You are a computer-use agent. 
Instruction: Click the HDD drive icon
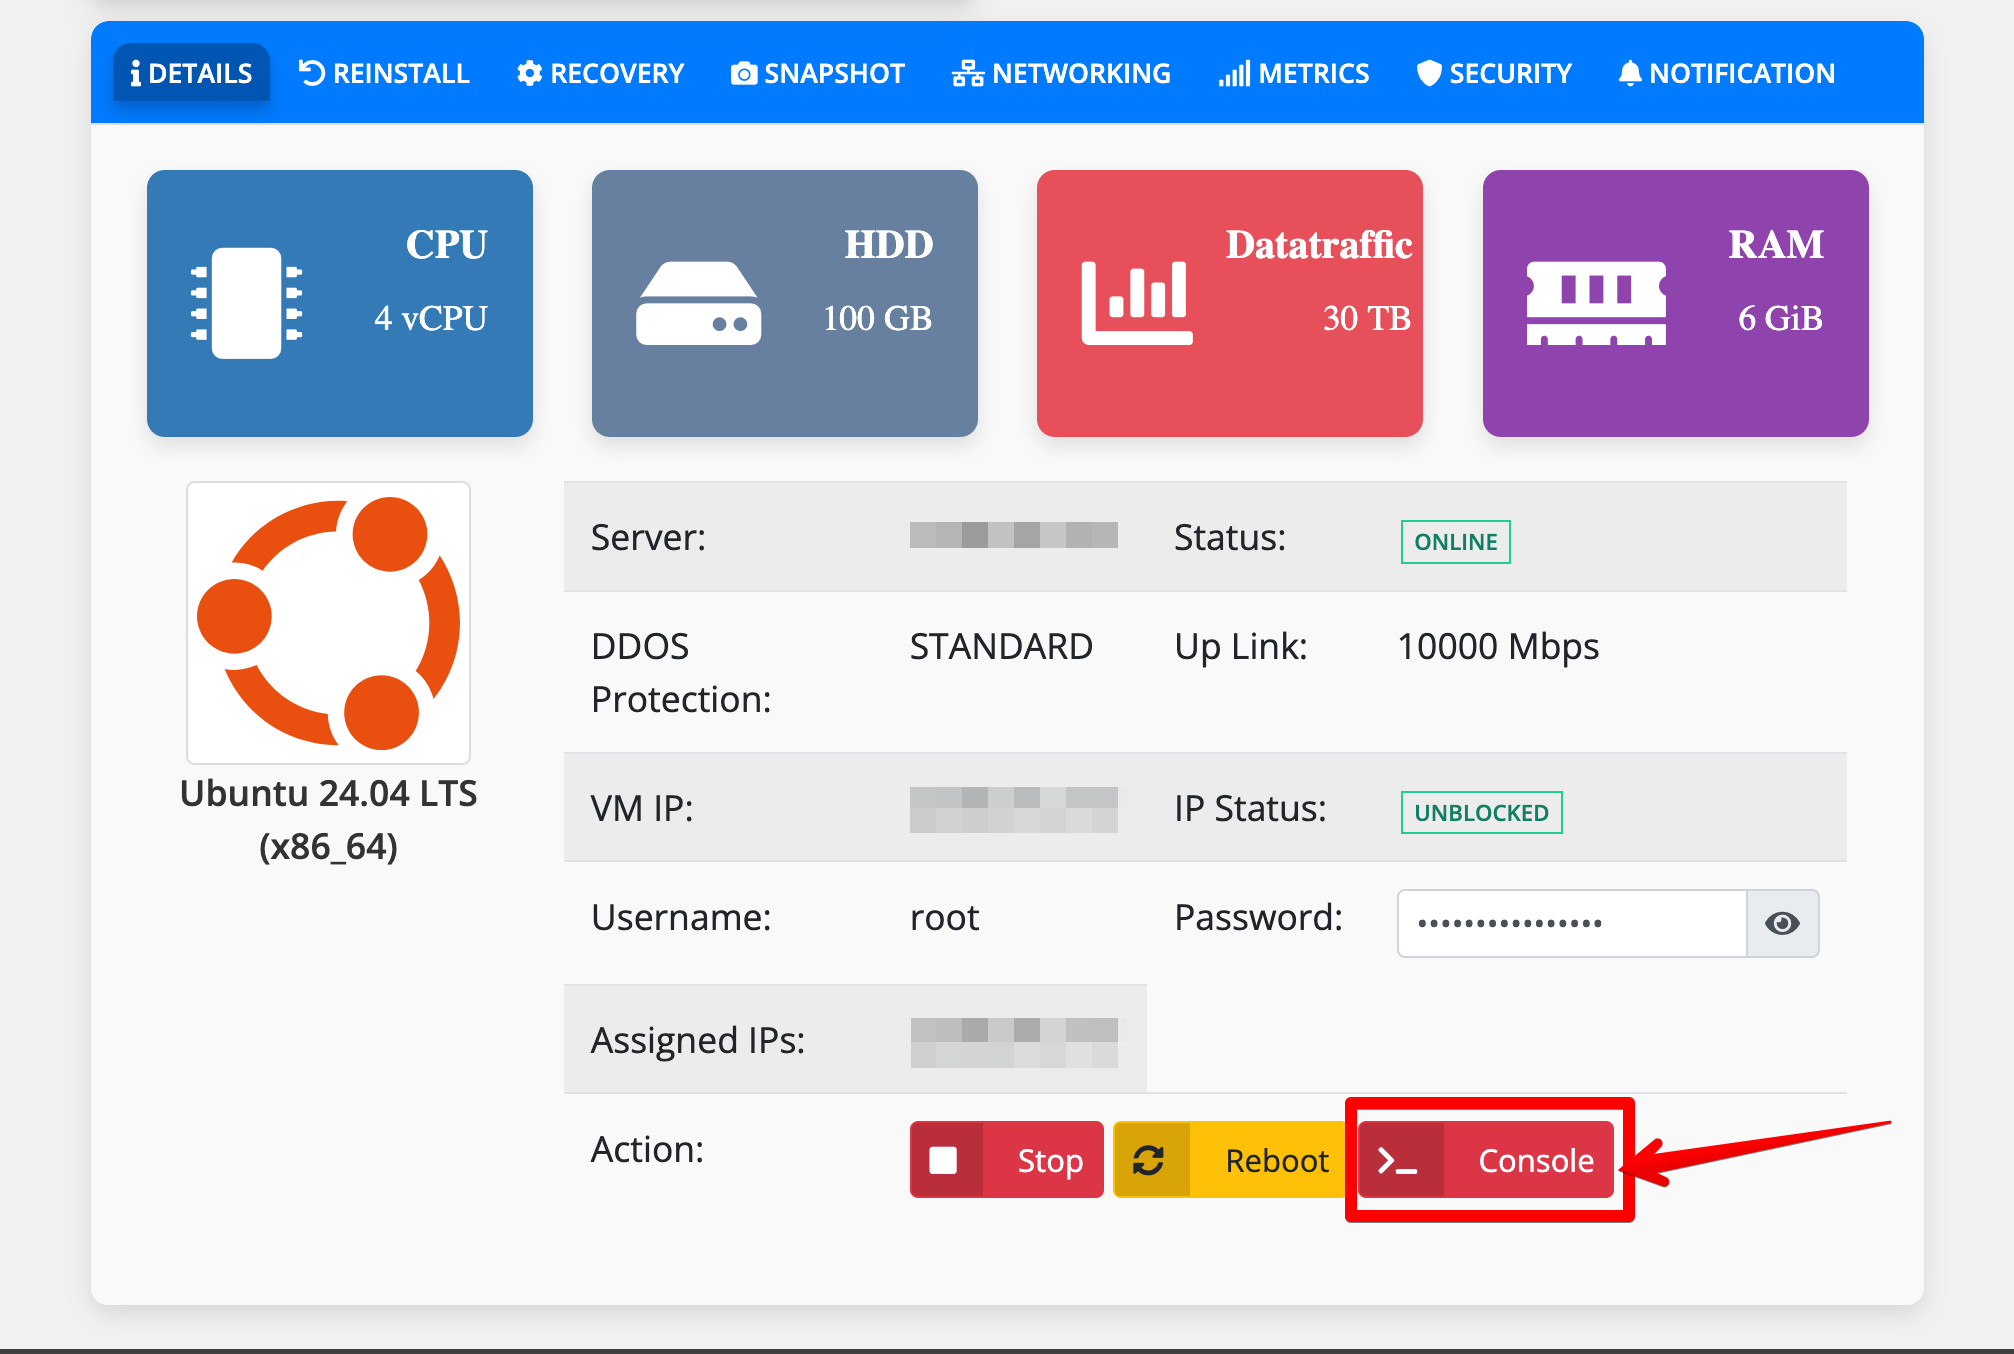coord(698,303)
